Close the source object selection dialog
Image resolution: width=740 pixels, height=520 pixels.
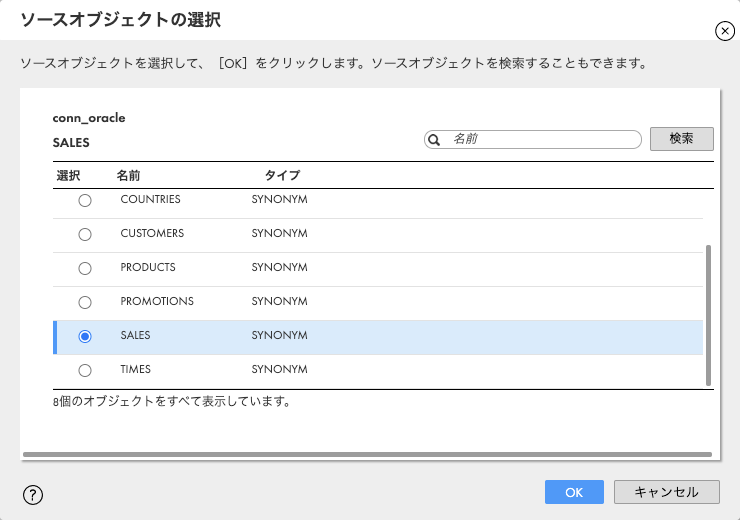pyautogui.click(x=724, y=31)
